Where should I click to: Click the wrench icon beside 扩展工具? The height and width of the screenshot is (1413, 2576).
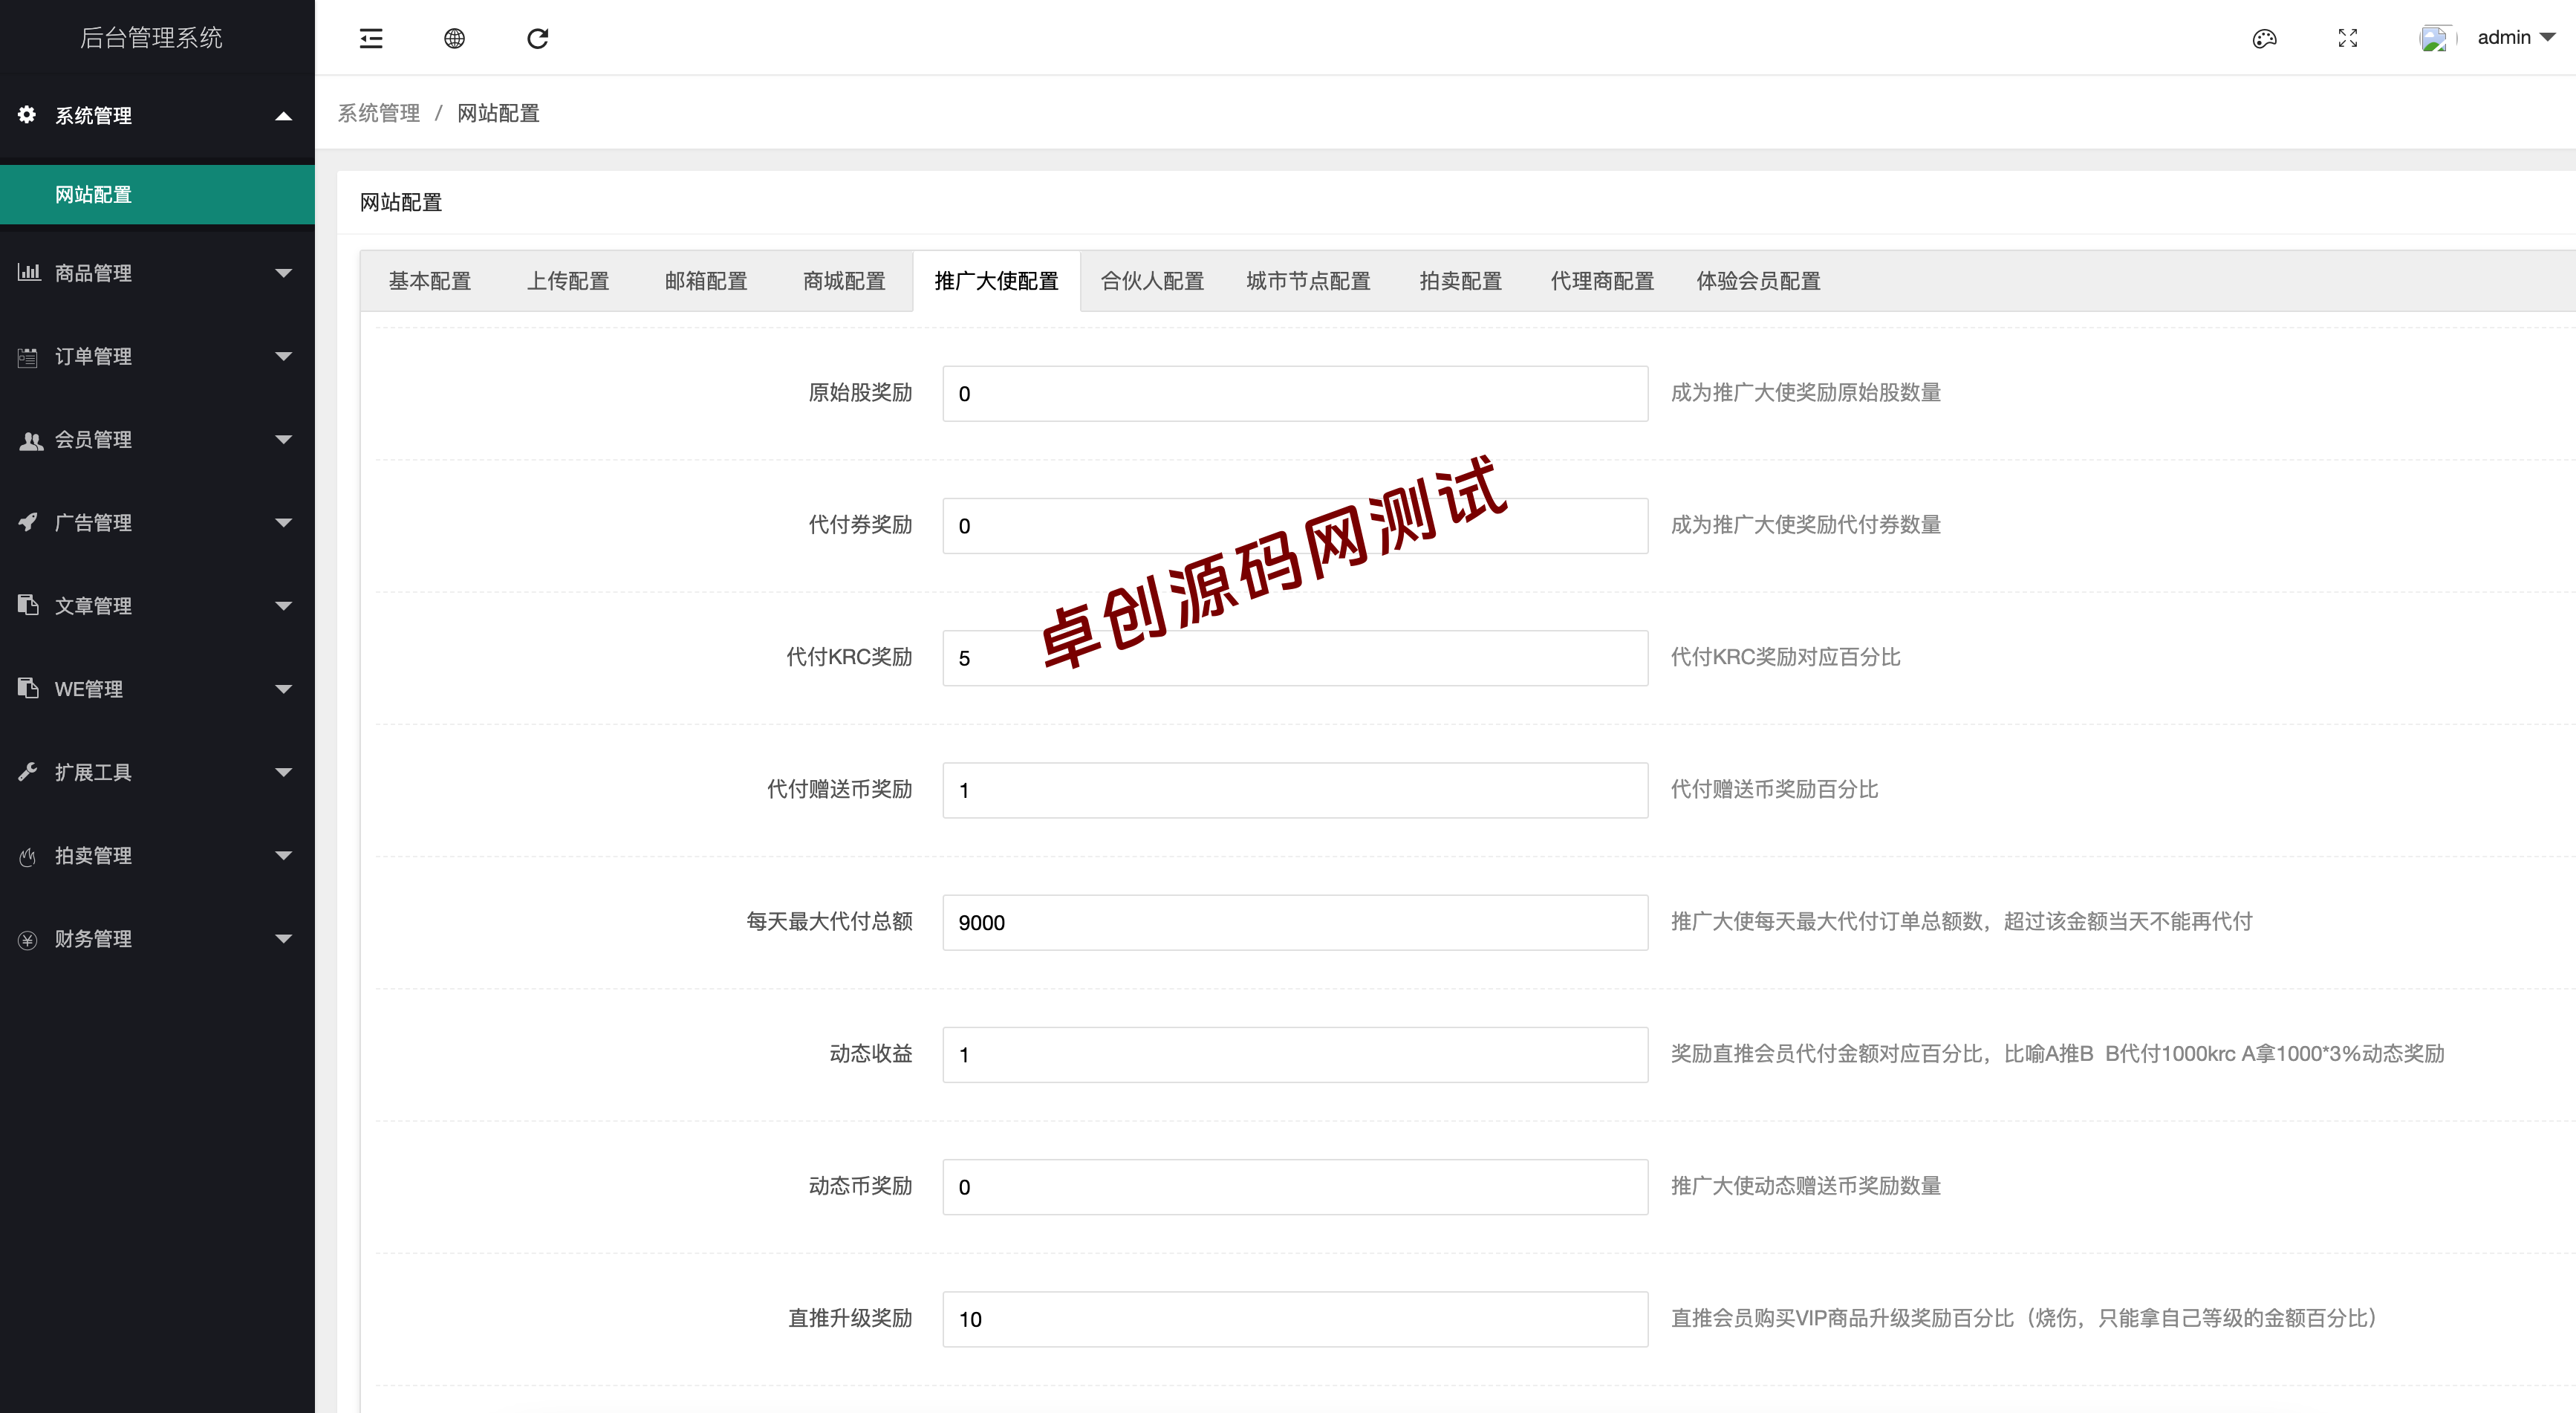click(x=27, y=771)
